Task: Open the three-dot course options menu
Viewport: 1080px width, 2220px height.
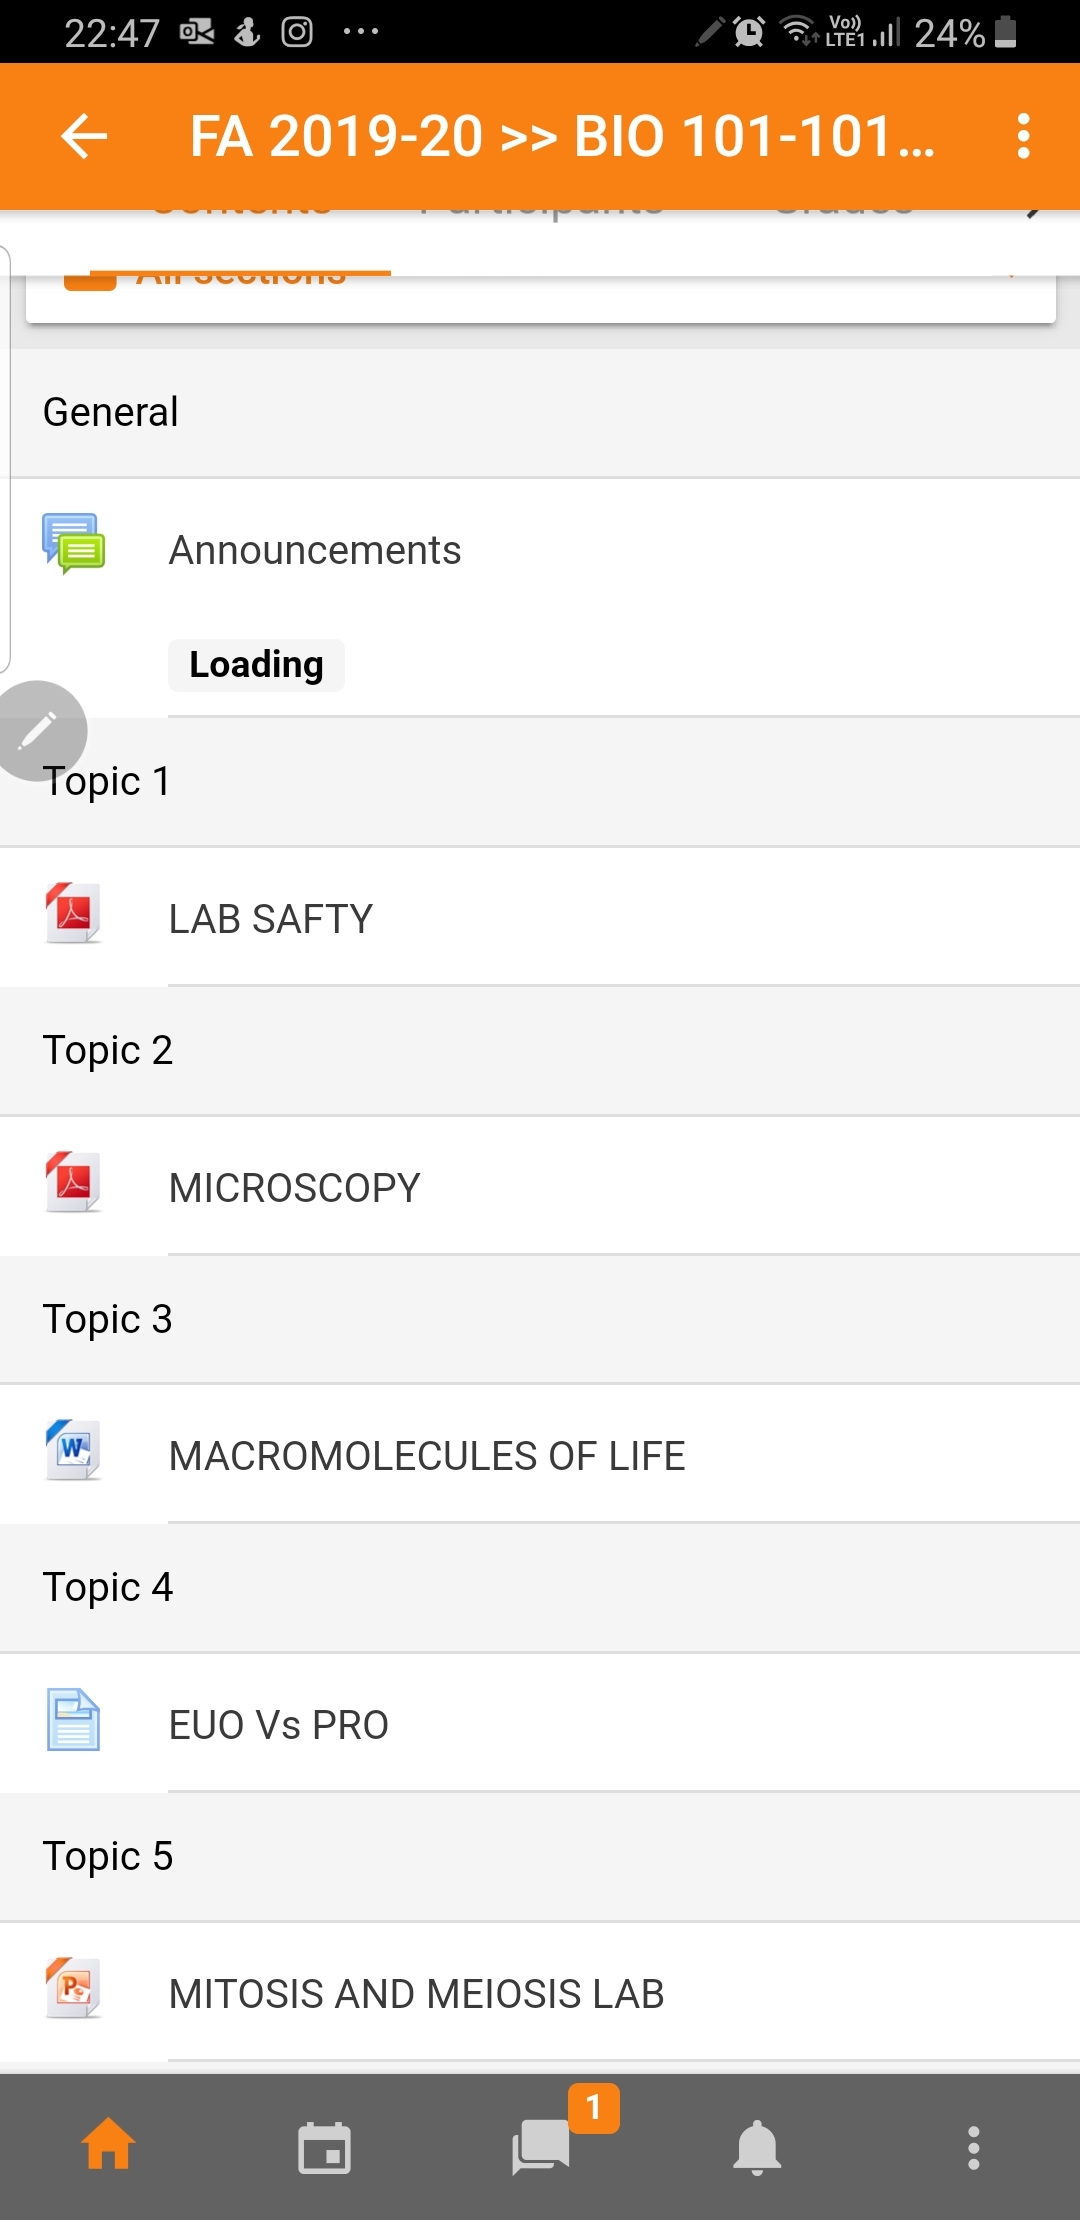Action: (x=1023, y=136)
